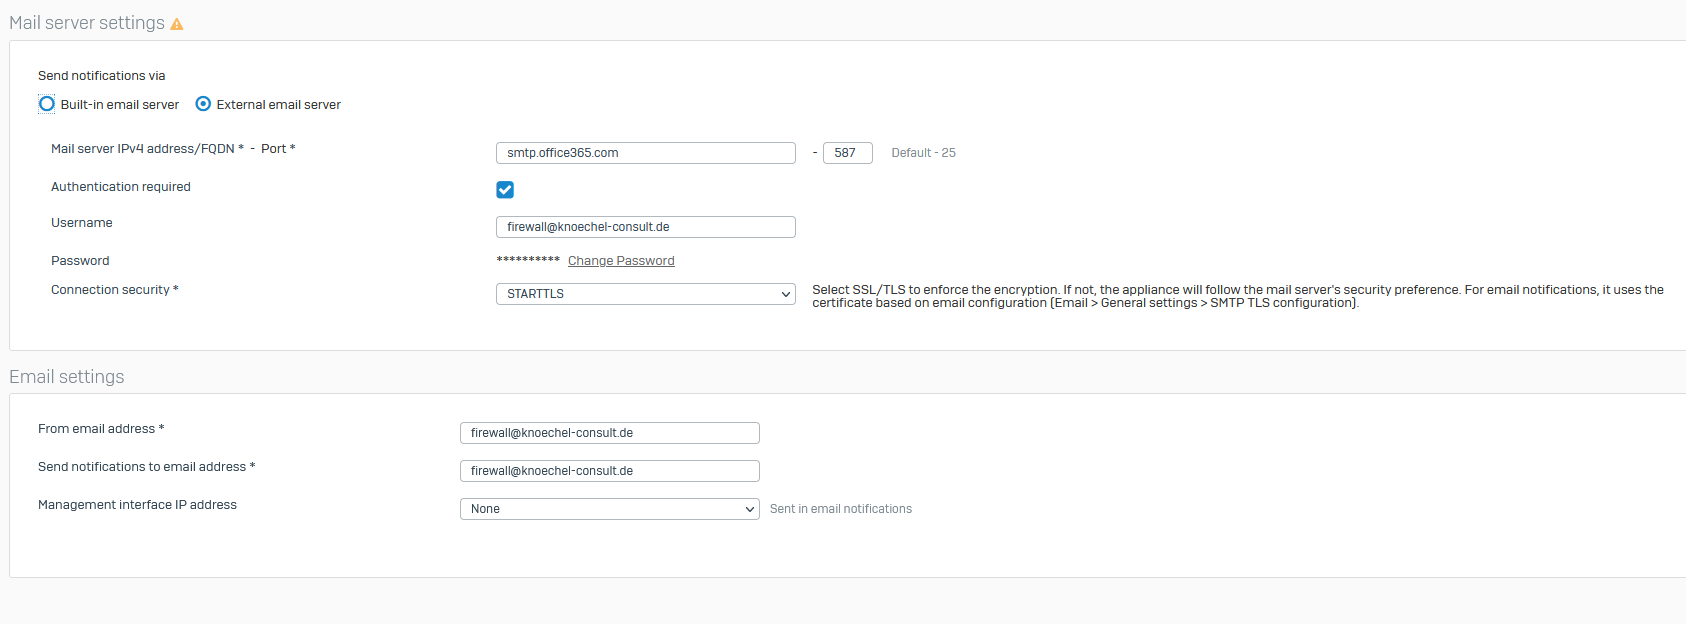The height and width of the screenshot is (624, 1686).
Task: Edit the Send notifications to email address field
Action: pyautogui.click(x=609, y=471)
